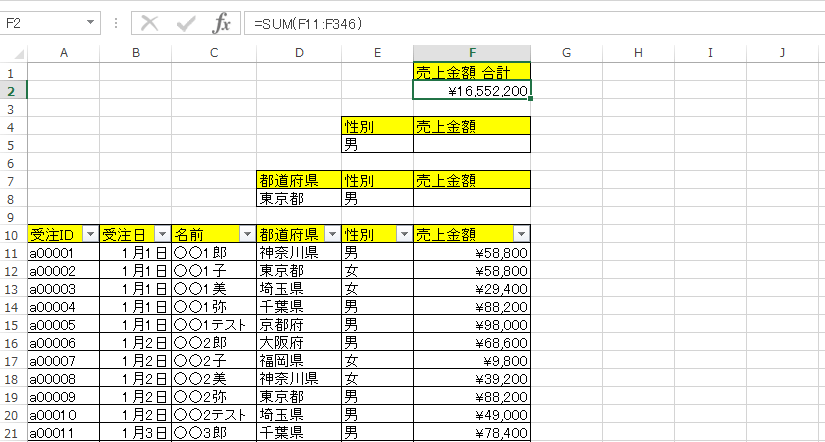Select the cell containing a00005
Viewport: 825px width, 442px height.
click(x=64, y=324)
